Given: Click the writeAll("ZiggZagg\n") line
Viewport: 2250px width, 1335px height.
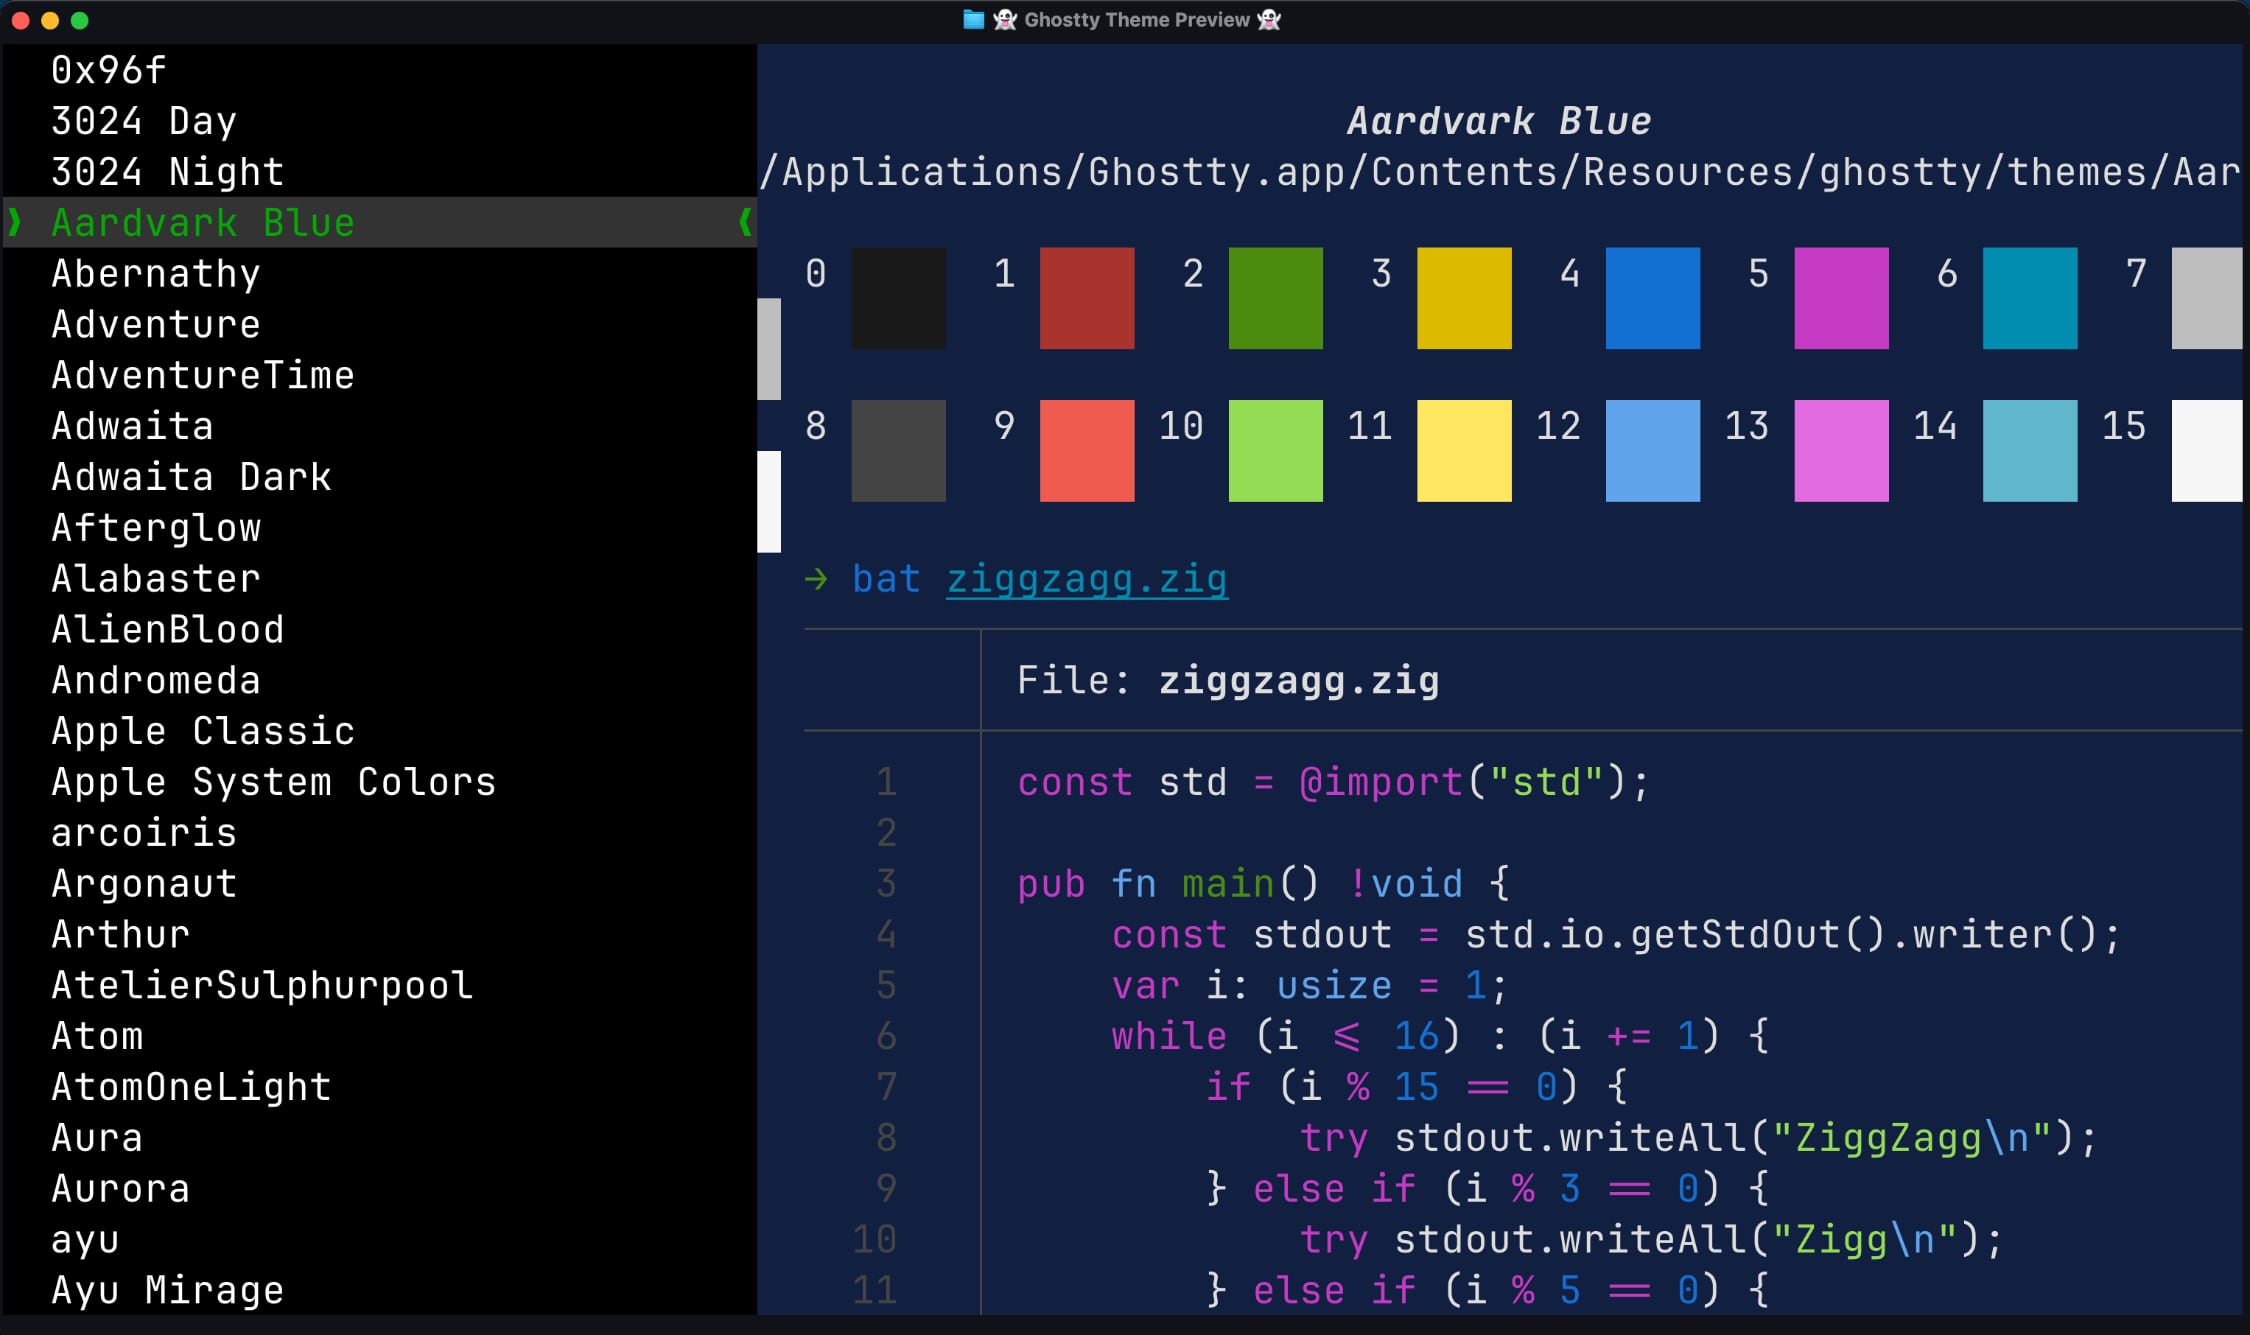Looking at the screenshot, I should point(1698,1138).
